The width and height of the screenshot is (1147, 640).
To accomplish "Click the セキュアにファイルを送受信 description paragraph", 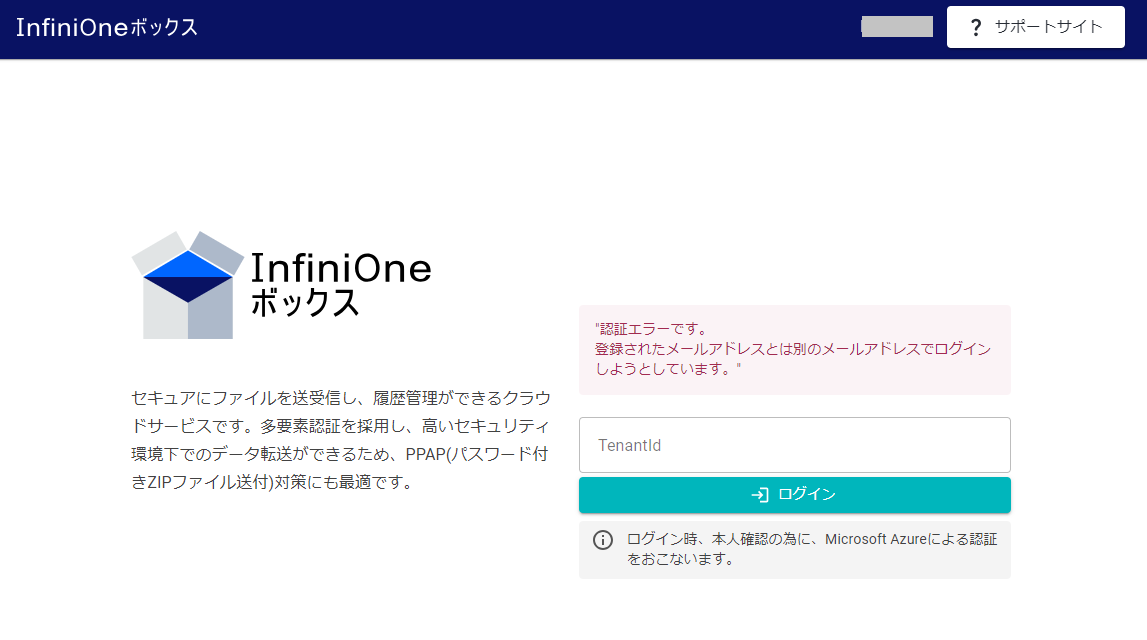I will click(341, 440).
